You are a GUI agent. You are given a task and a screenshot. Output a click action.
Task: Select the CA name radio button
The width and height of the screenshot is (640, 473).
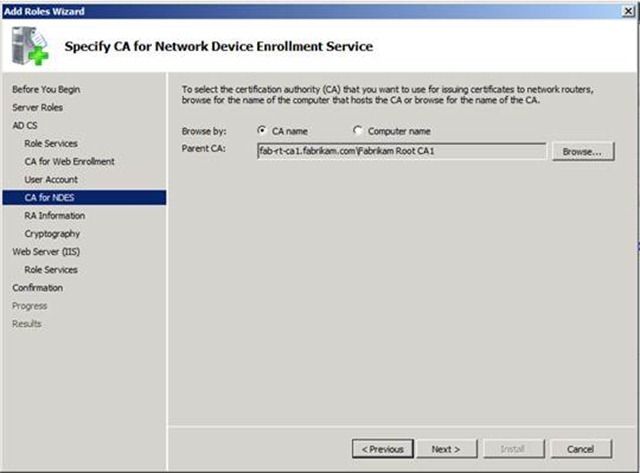tap(262, 130)
